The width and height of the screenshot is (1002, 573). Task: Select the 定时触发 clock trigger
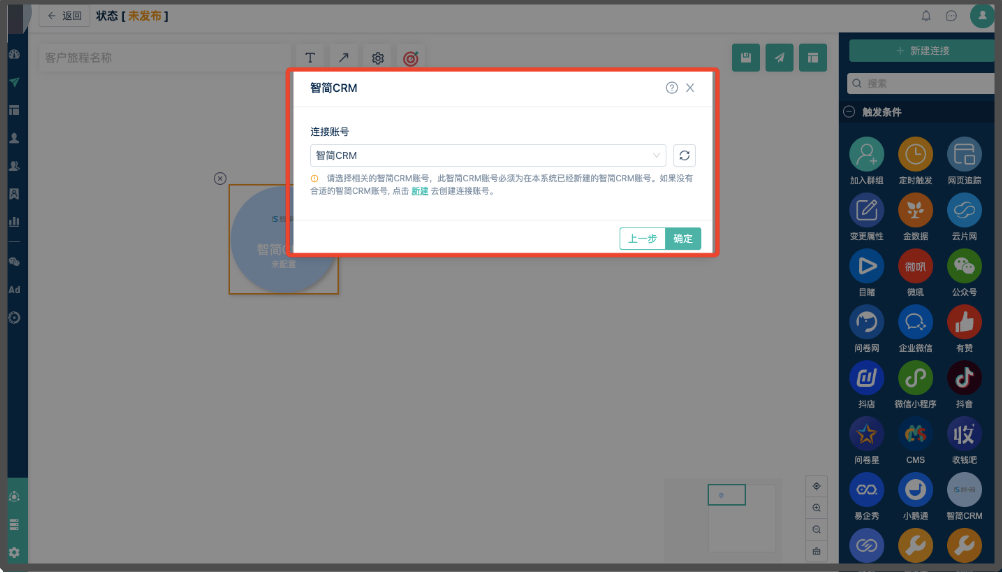pos(915,154)
